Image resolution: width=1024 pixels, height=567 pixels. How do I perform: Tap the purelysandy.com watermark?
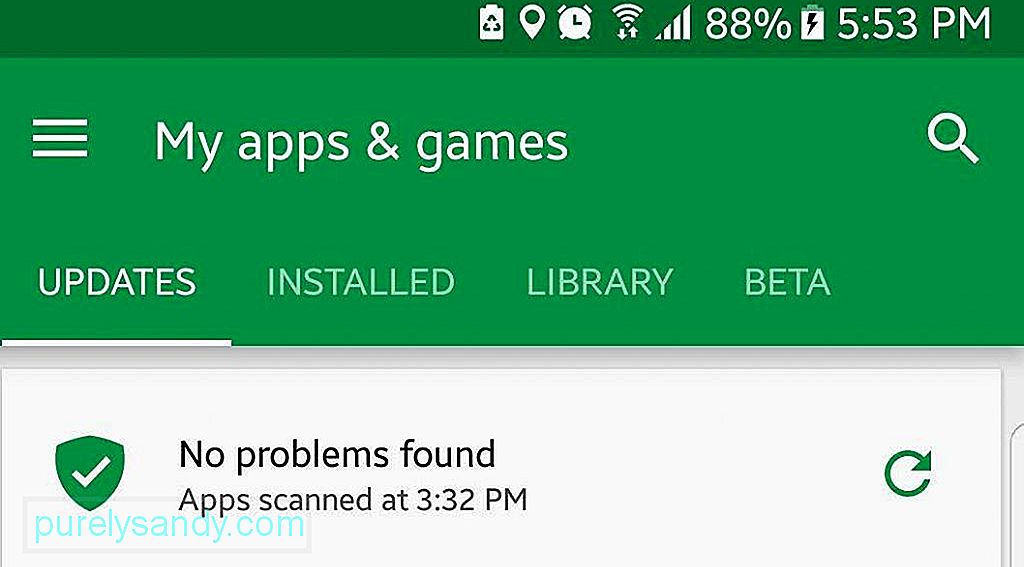pyautogui.click(x=169, y=525)
